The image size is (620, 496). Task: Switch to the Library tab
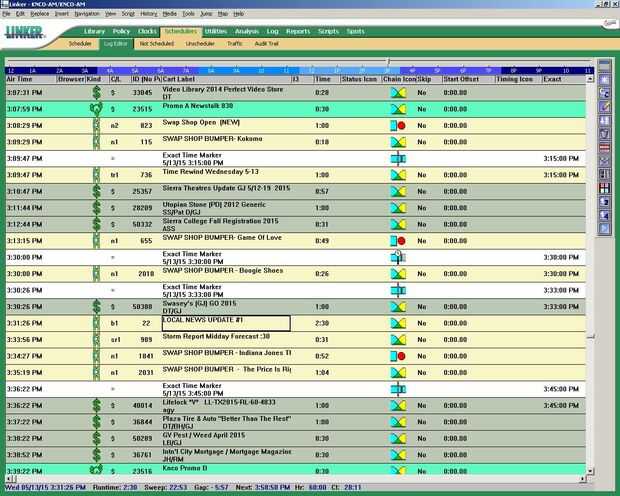tap(94, 31)
